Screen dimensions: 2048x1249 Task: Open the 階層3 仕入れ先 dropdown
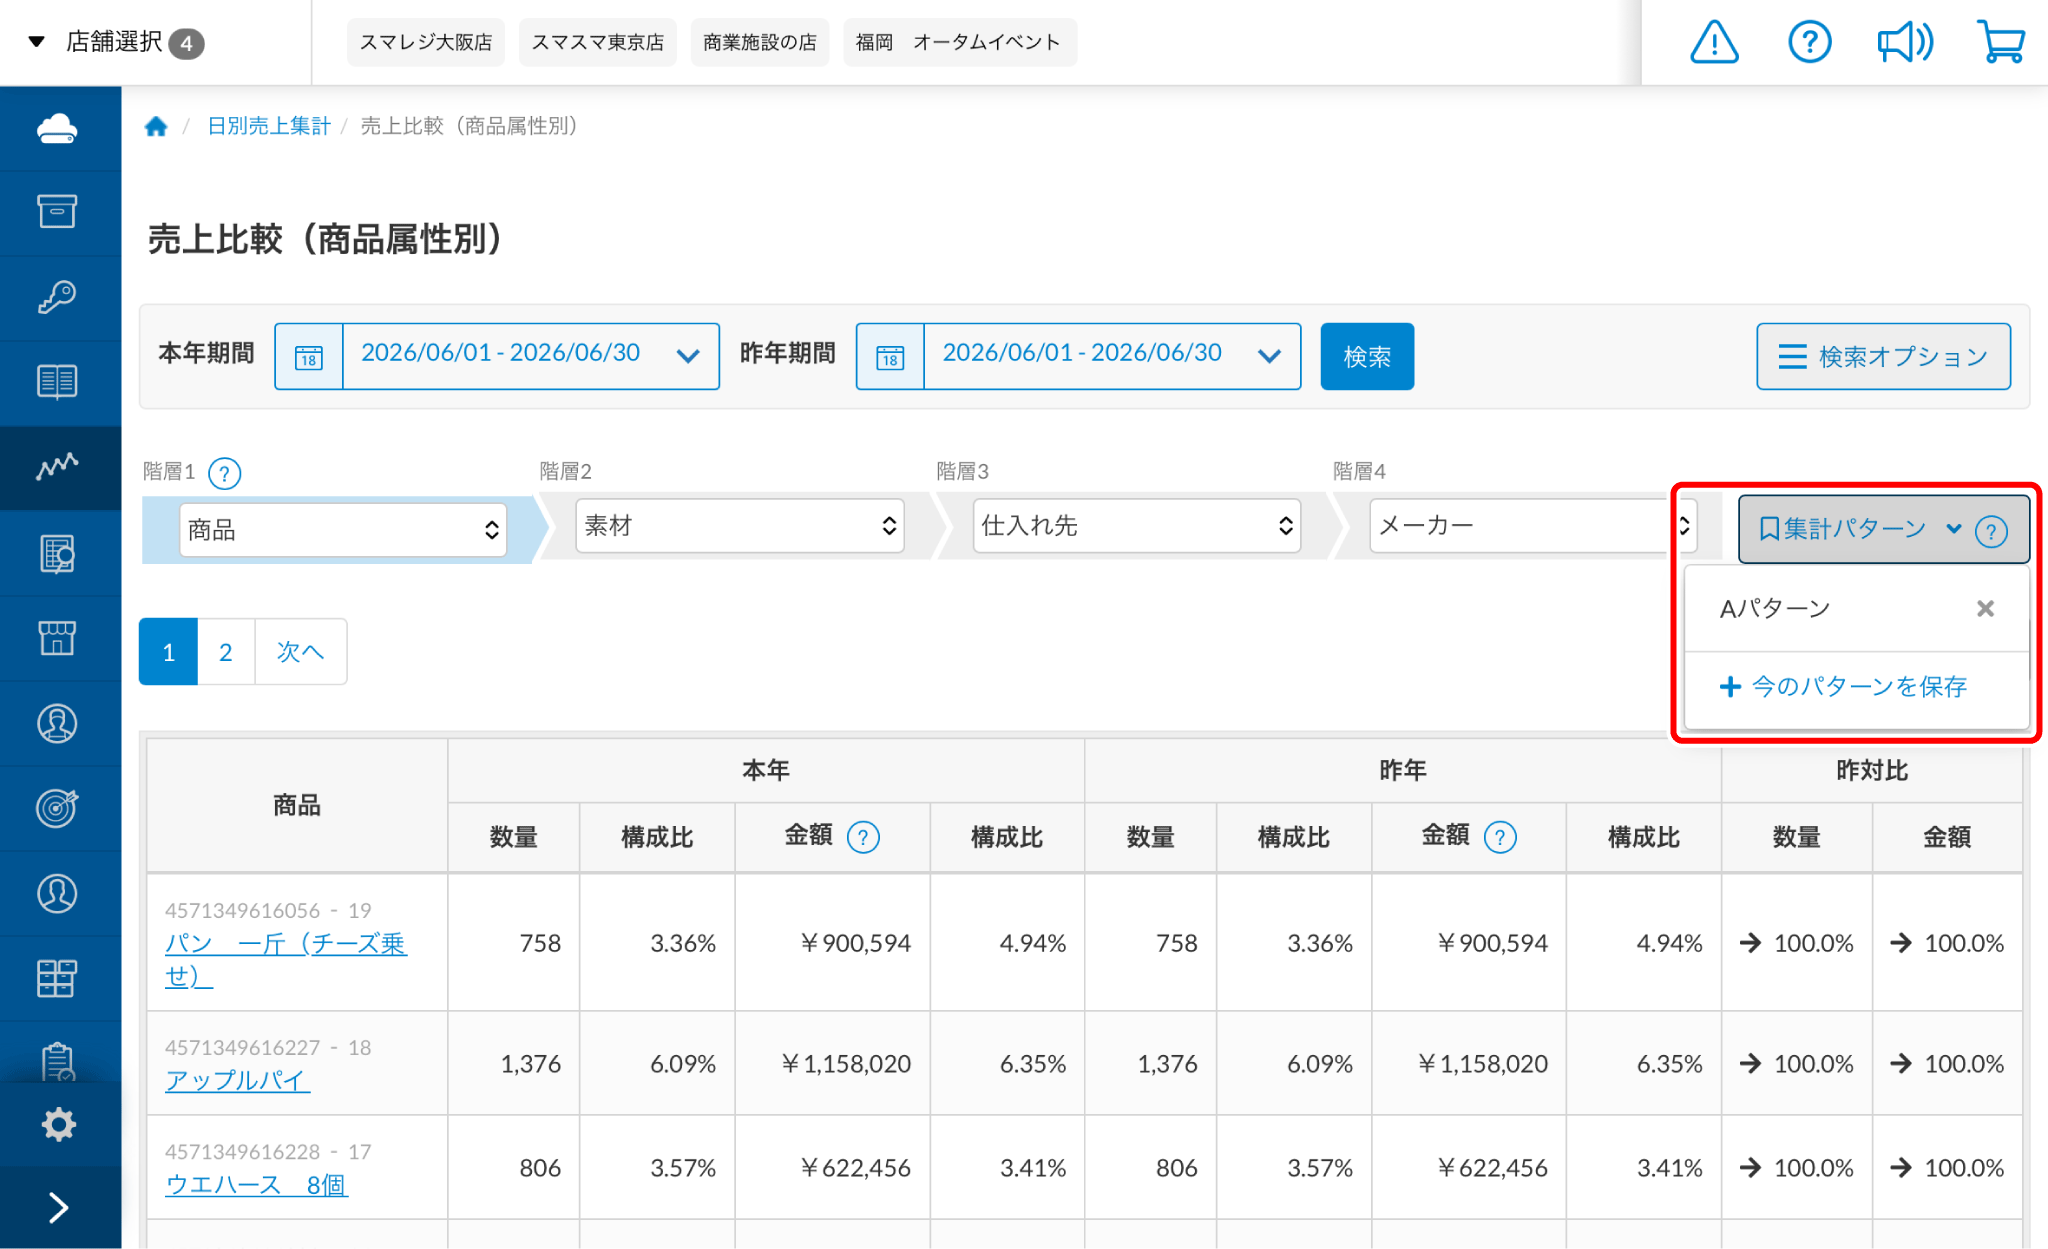coord(1137,526)
